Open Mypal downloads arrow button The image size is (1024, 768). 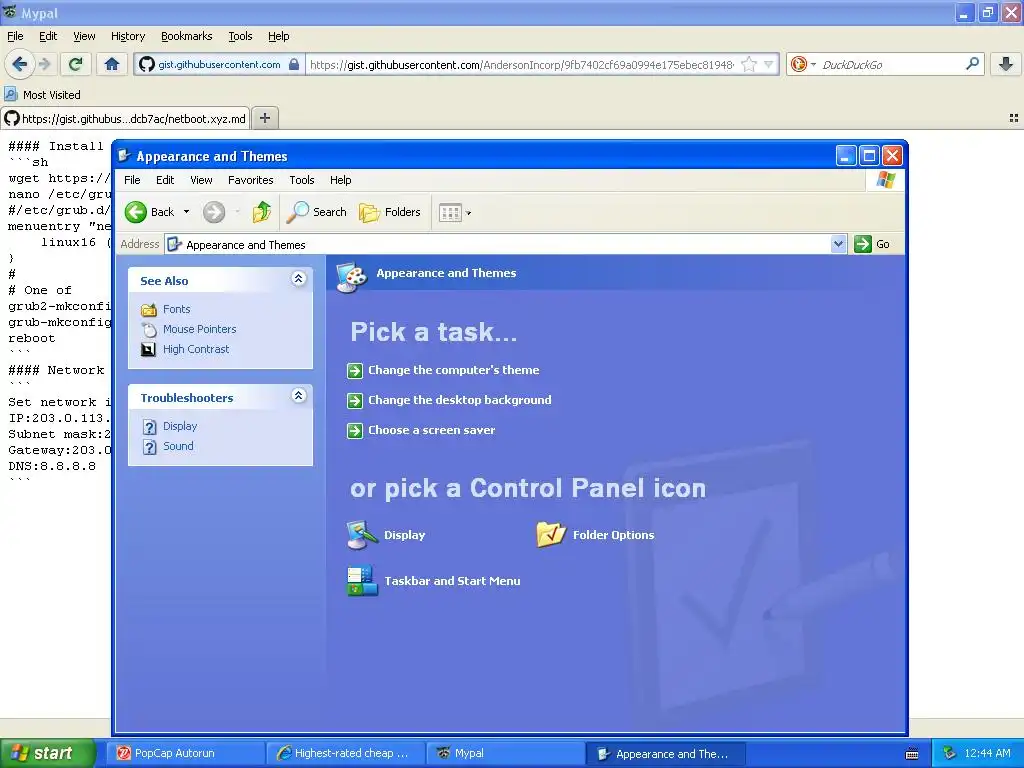tap(1006, 64)
